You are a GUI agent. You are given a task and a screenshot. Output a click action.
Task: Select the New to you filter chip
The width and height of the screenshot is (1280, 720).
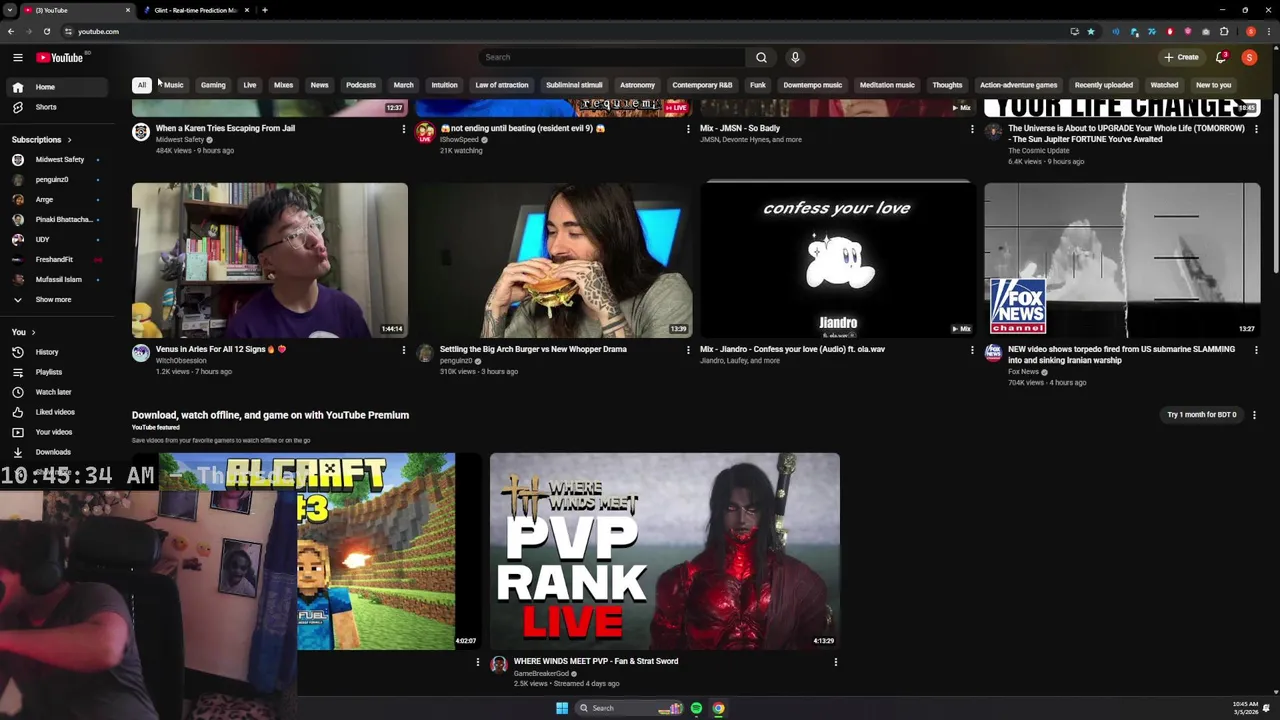coord(1214,85)
